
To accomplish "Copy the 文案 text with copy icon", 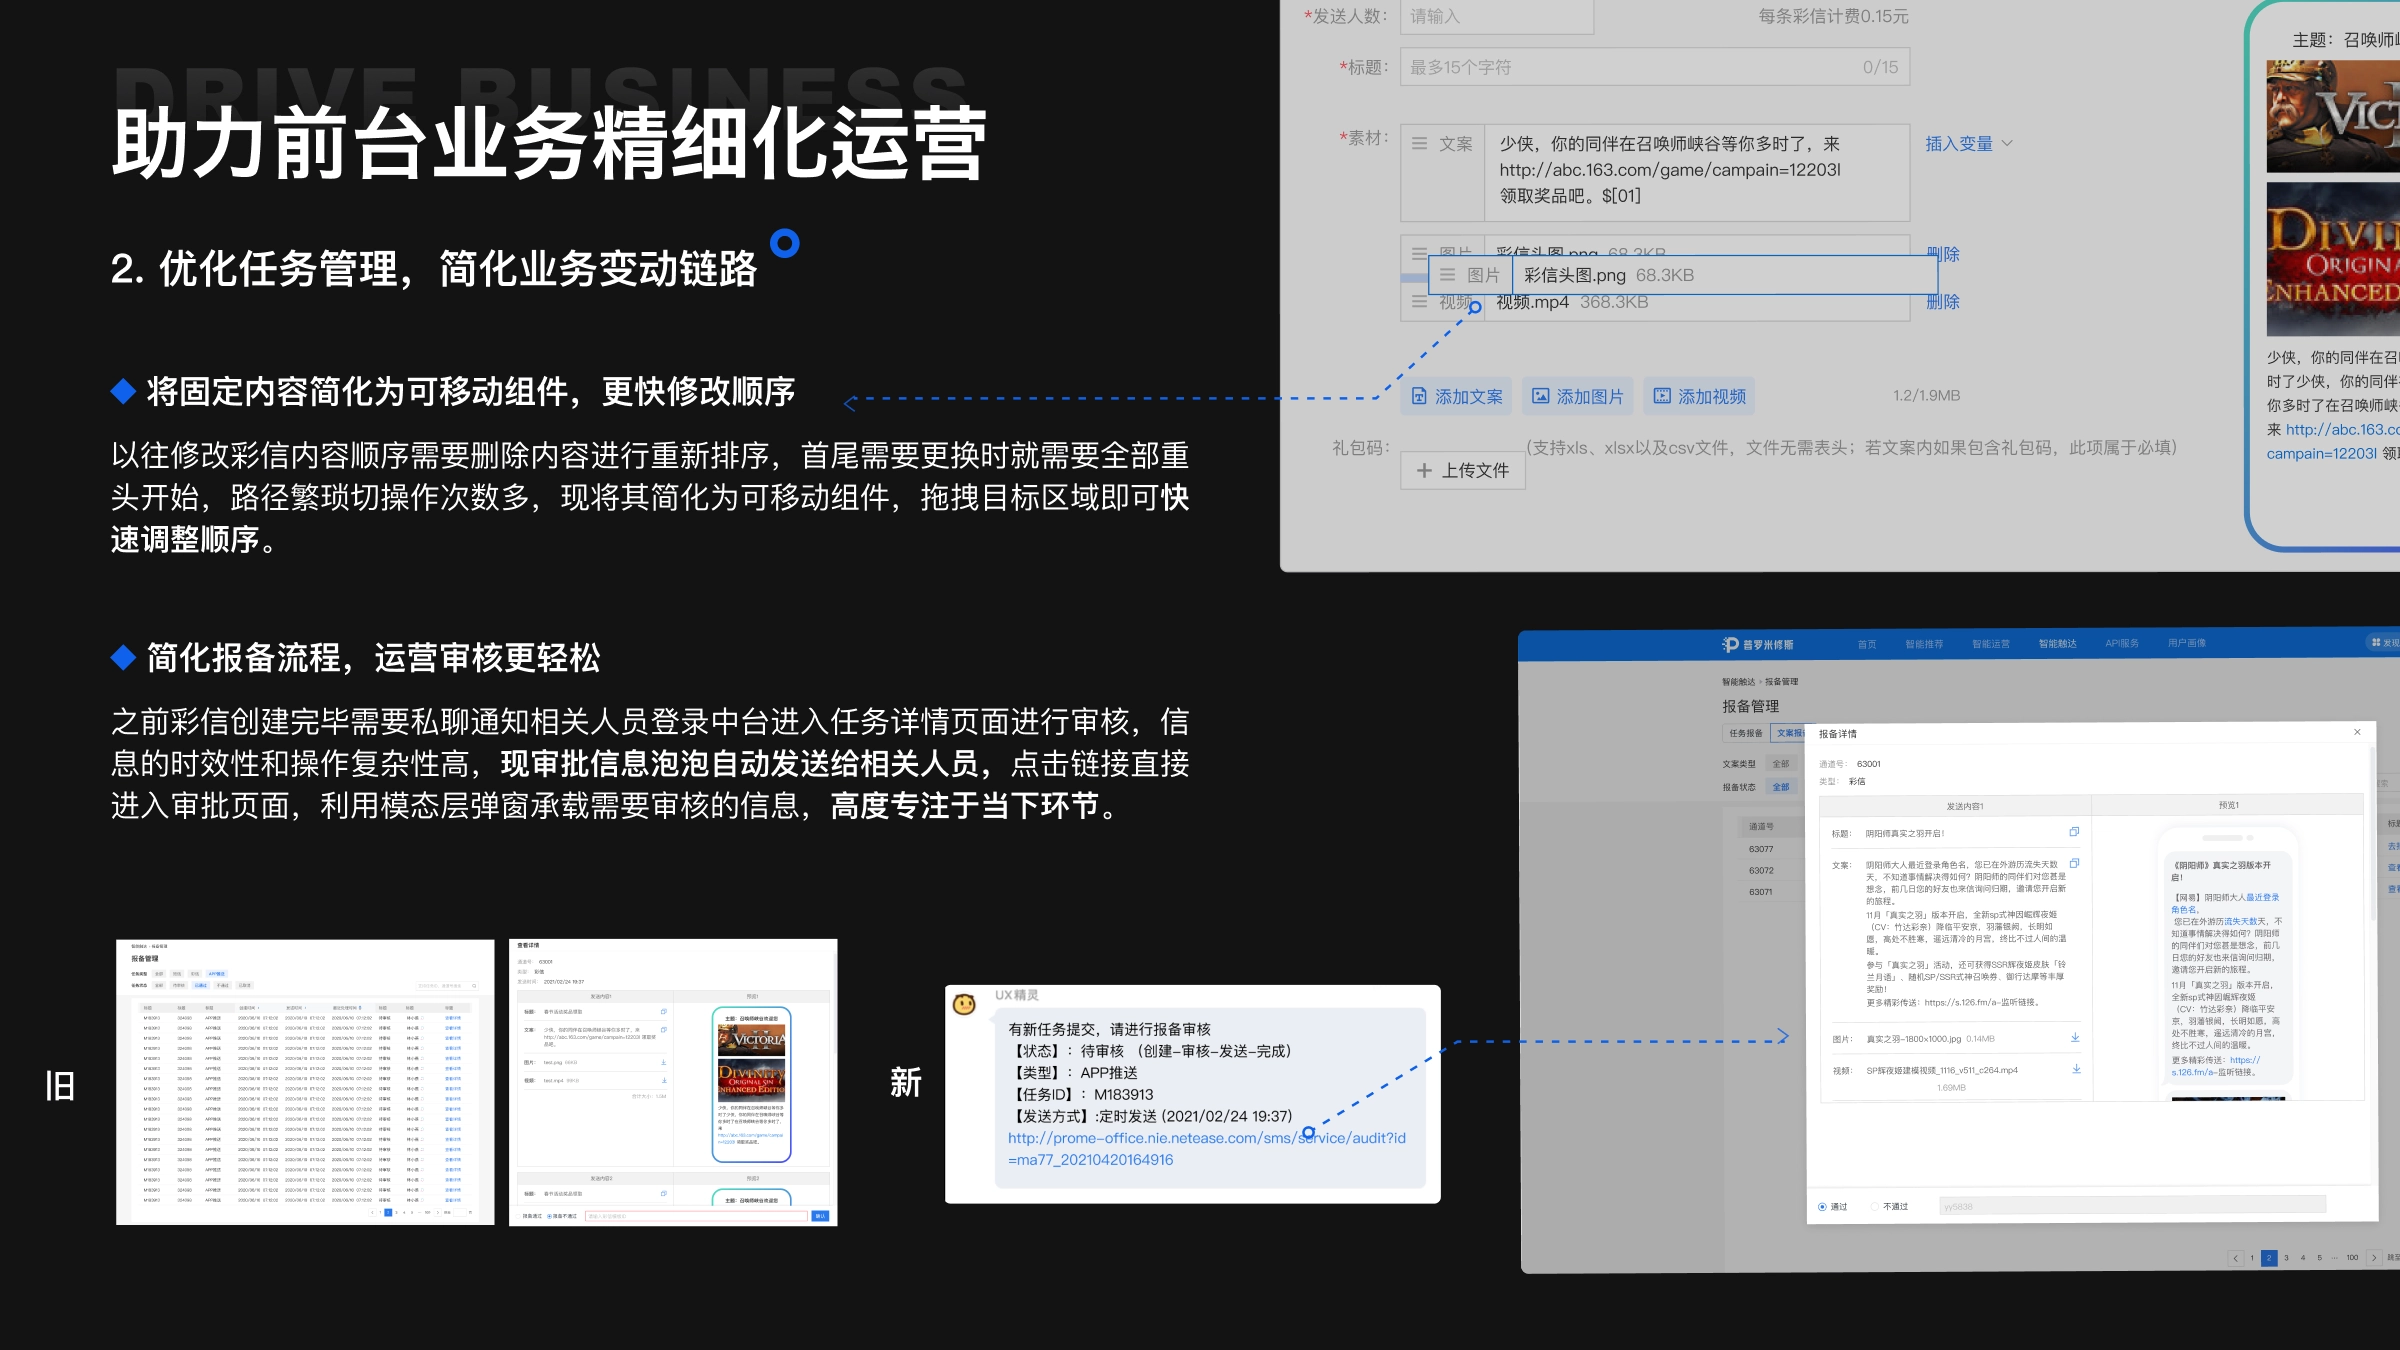I will [2074, 863].
